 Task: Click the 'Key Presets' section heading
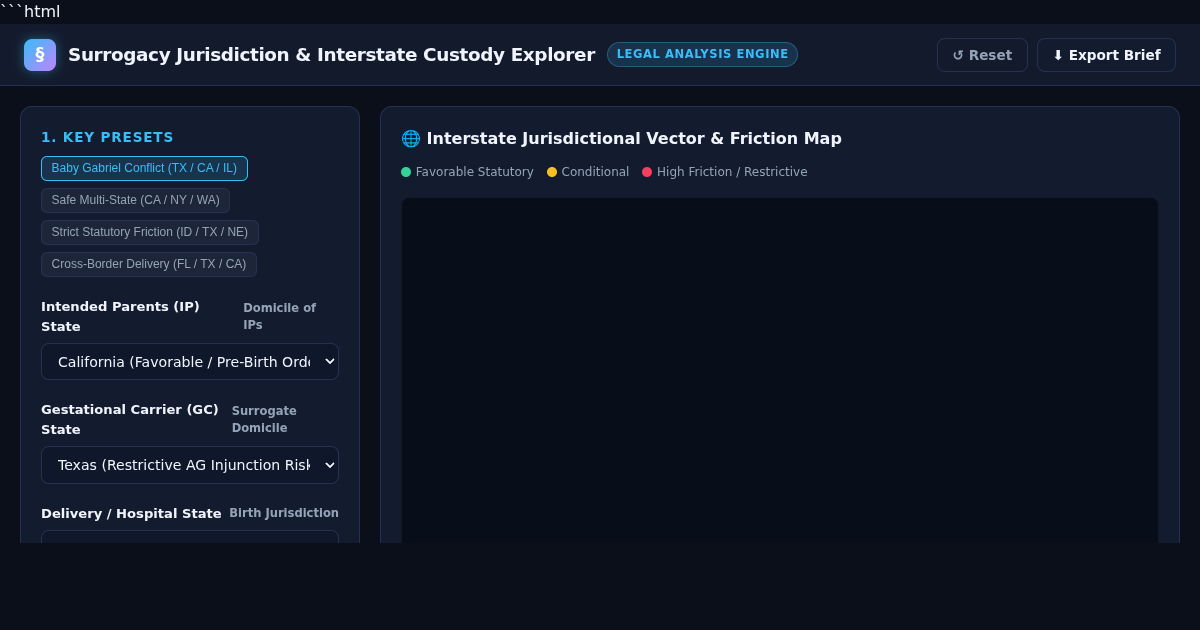coord(107,137)
